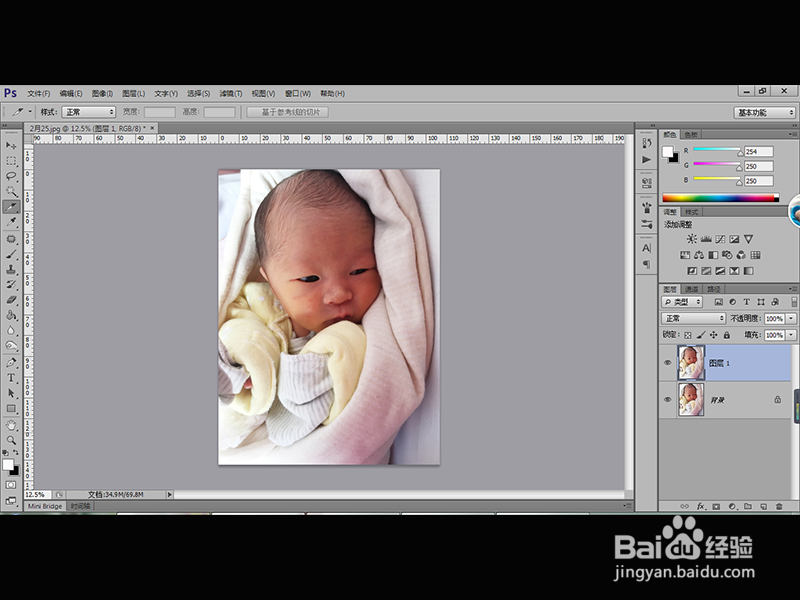Select the Eraser tool
800x600 pixels.
(x=11, y=300)
